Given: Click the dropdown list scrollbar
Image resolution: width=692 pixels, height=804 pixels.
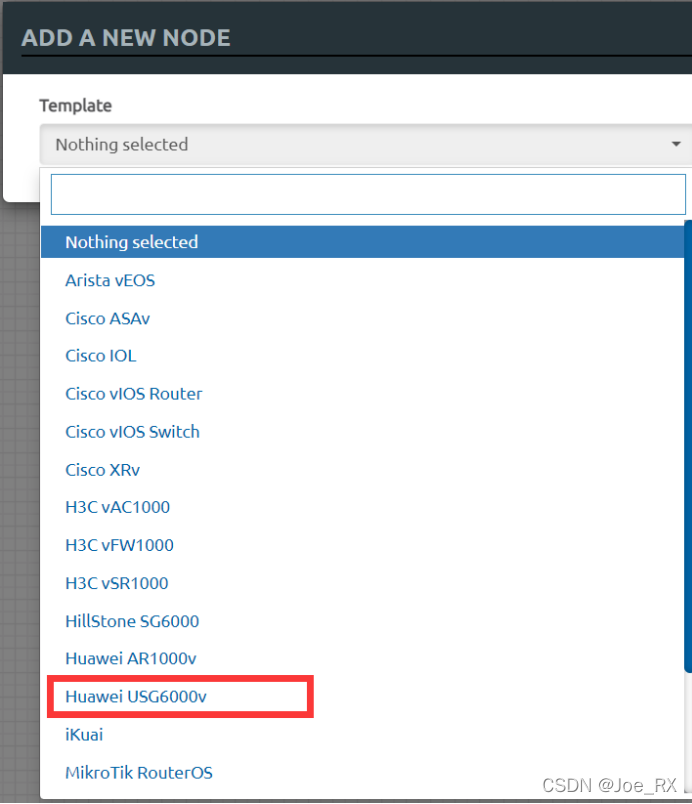Looking at the screenshot, I should 688,445.
